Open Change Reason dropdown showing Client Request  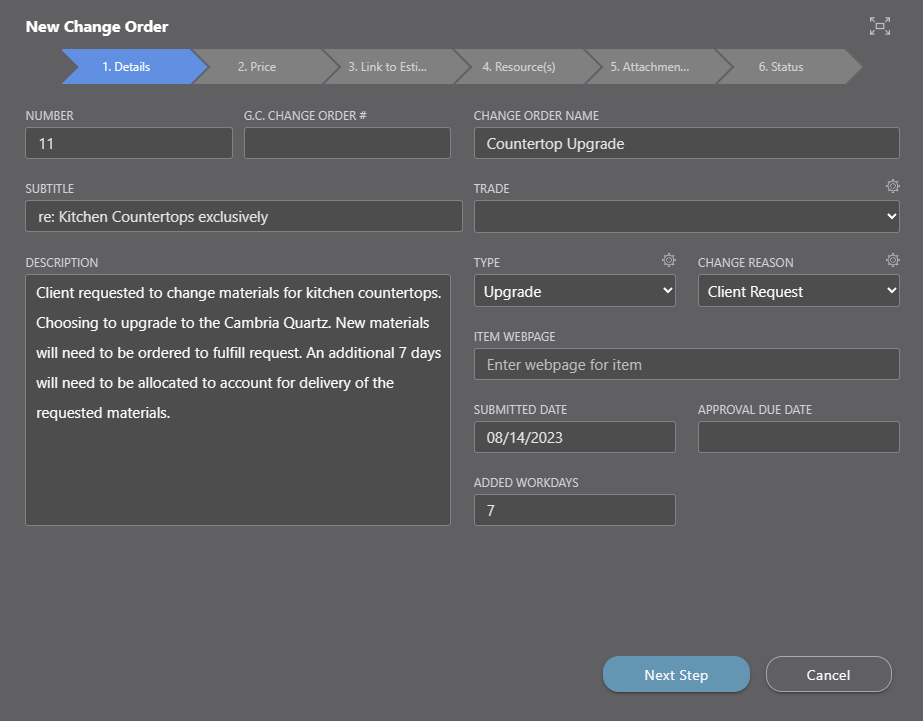(x=798, y=291)
